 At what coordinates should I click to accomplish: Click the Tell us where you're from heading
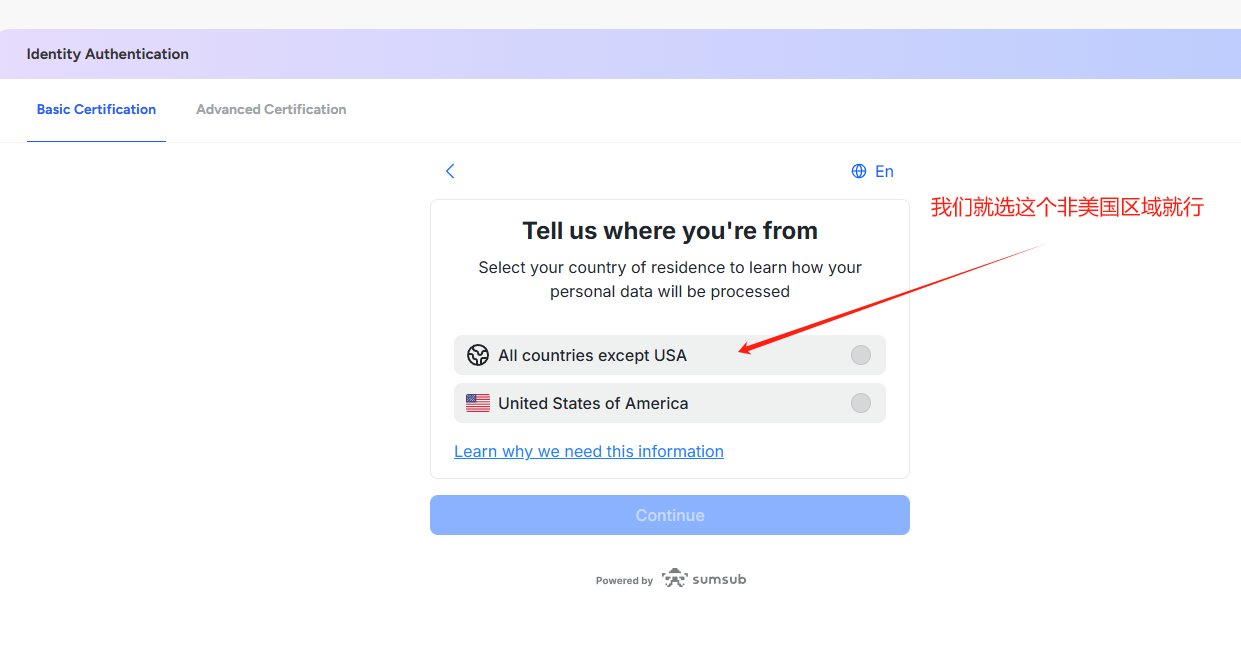[670, 231]
